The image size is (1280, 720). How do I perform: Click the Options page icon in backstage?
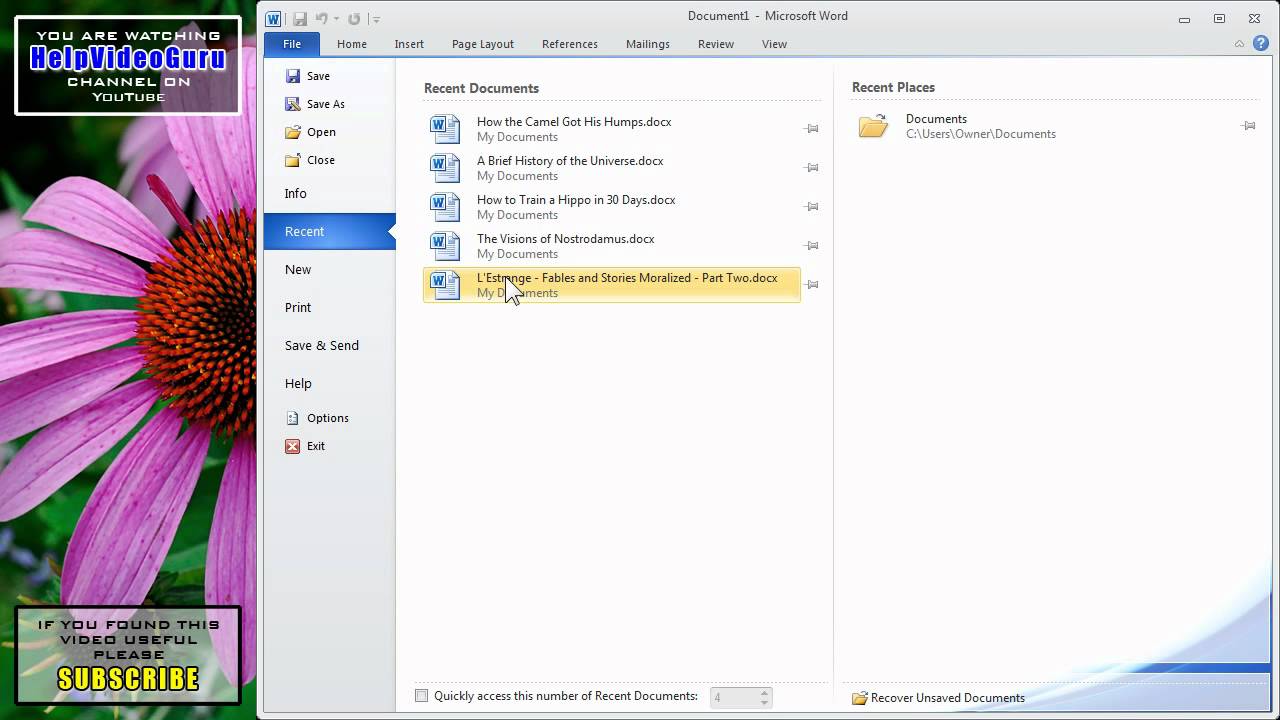coord(292,418)
